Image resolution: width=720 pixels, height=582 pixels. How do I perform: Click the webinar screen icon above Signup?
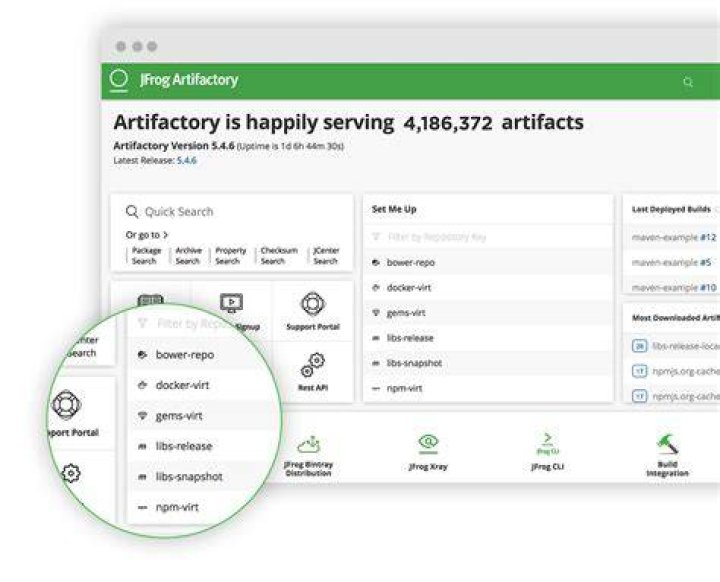point(231,303)
